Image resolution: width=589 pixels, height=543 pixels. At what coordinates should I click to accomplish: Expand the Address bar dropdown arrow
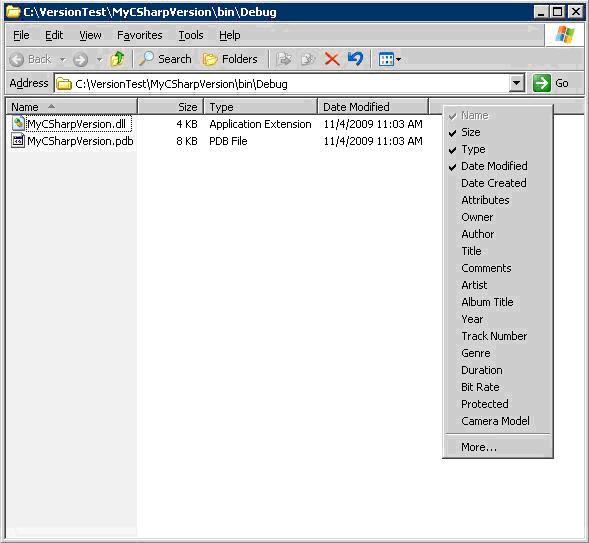pos(517,83)
